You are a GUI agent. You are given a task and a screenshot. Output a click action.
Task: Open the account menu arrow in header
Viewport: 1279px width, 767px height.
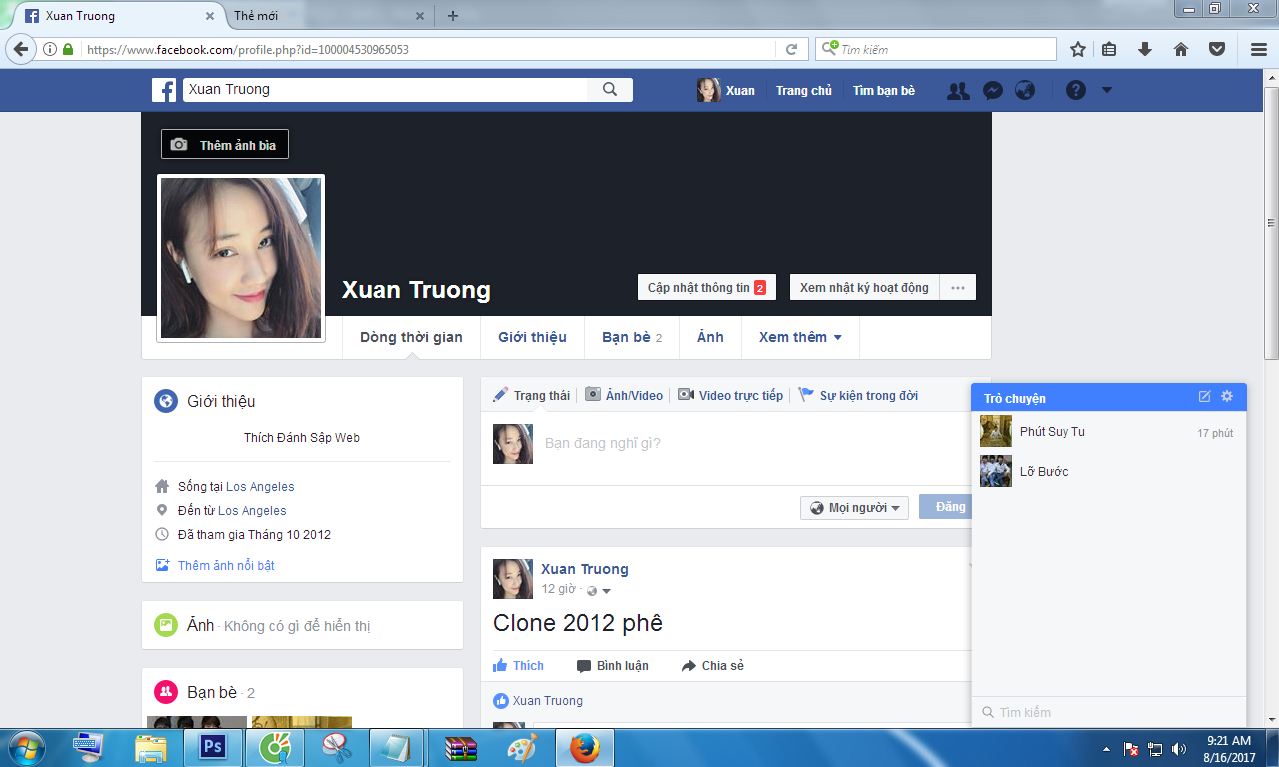click(1107, 90)
